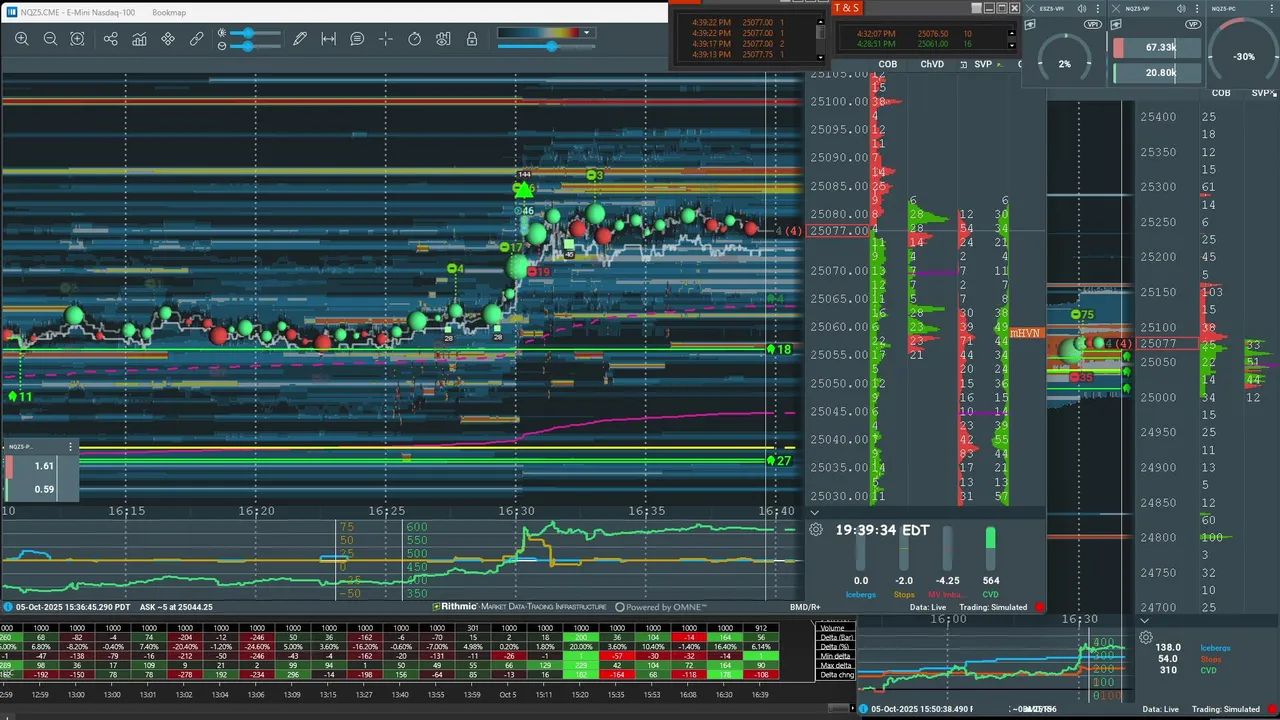
Task: Open the chart studies indicator icon
Action: coord(139,39)
